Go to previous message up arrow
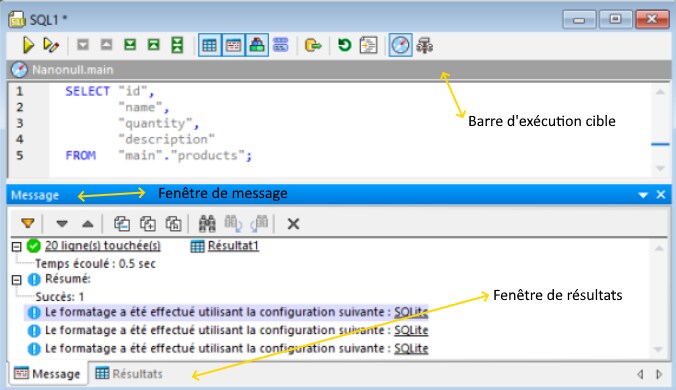 [x=88, y=224]
